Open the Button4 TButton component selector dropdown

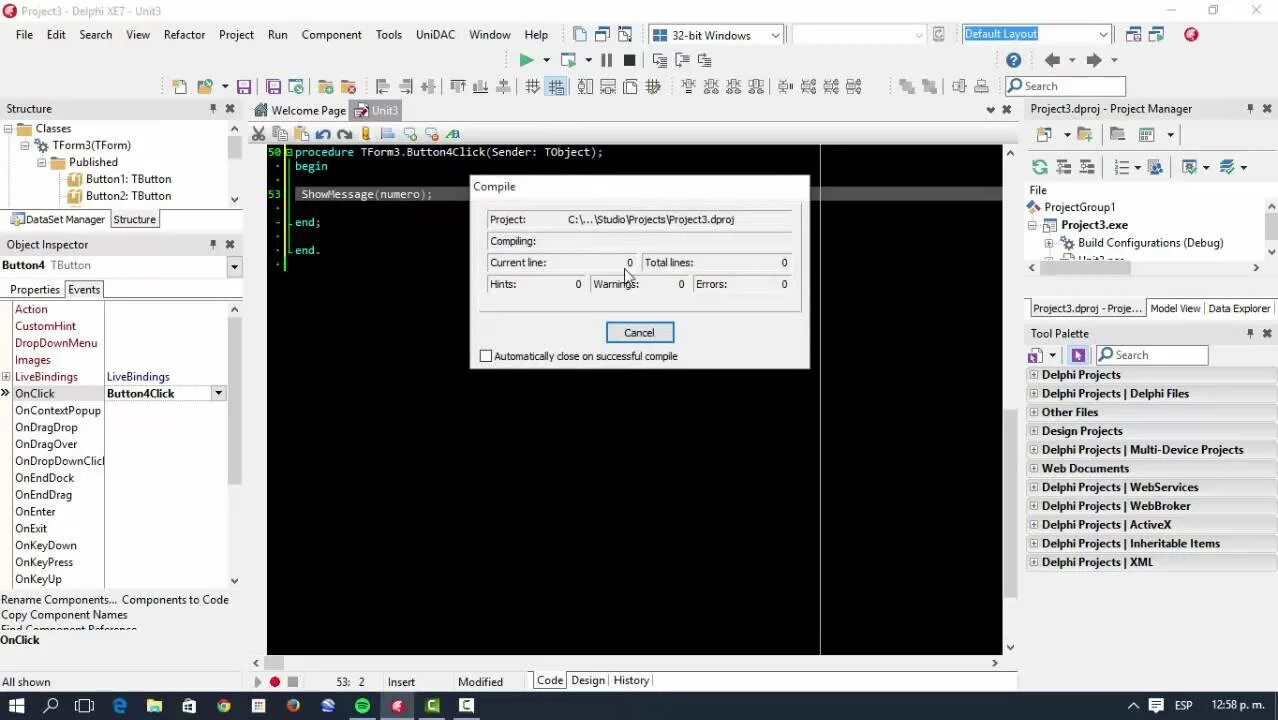point(234,266)
